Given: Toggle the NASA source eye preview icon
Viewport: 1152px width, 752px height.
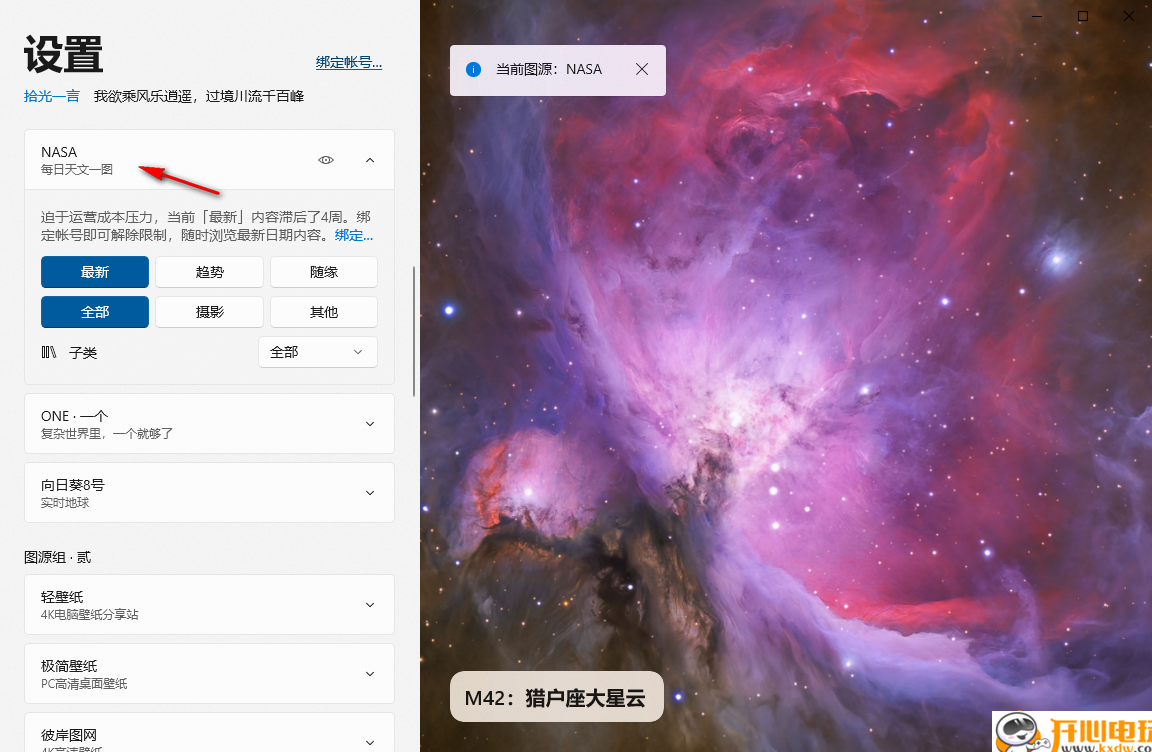Looking at the screenshot, I should [325, 159].
